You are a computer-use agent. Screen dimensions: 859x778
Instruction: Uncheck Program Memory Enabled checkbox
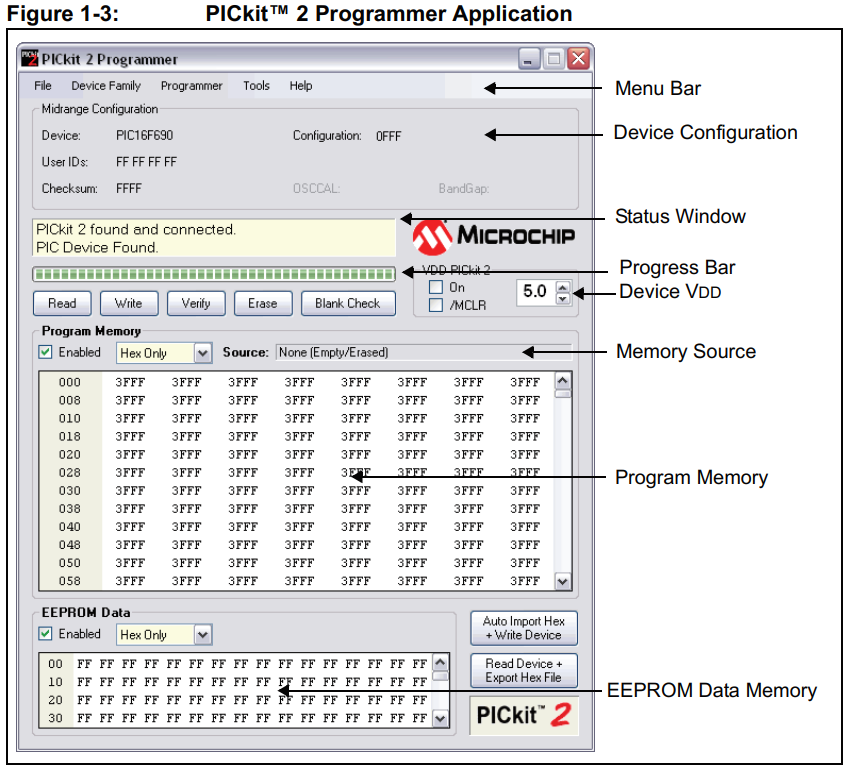(x=45, y=352)
